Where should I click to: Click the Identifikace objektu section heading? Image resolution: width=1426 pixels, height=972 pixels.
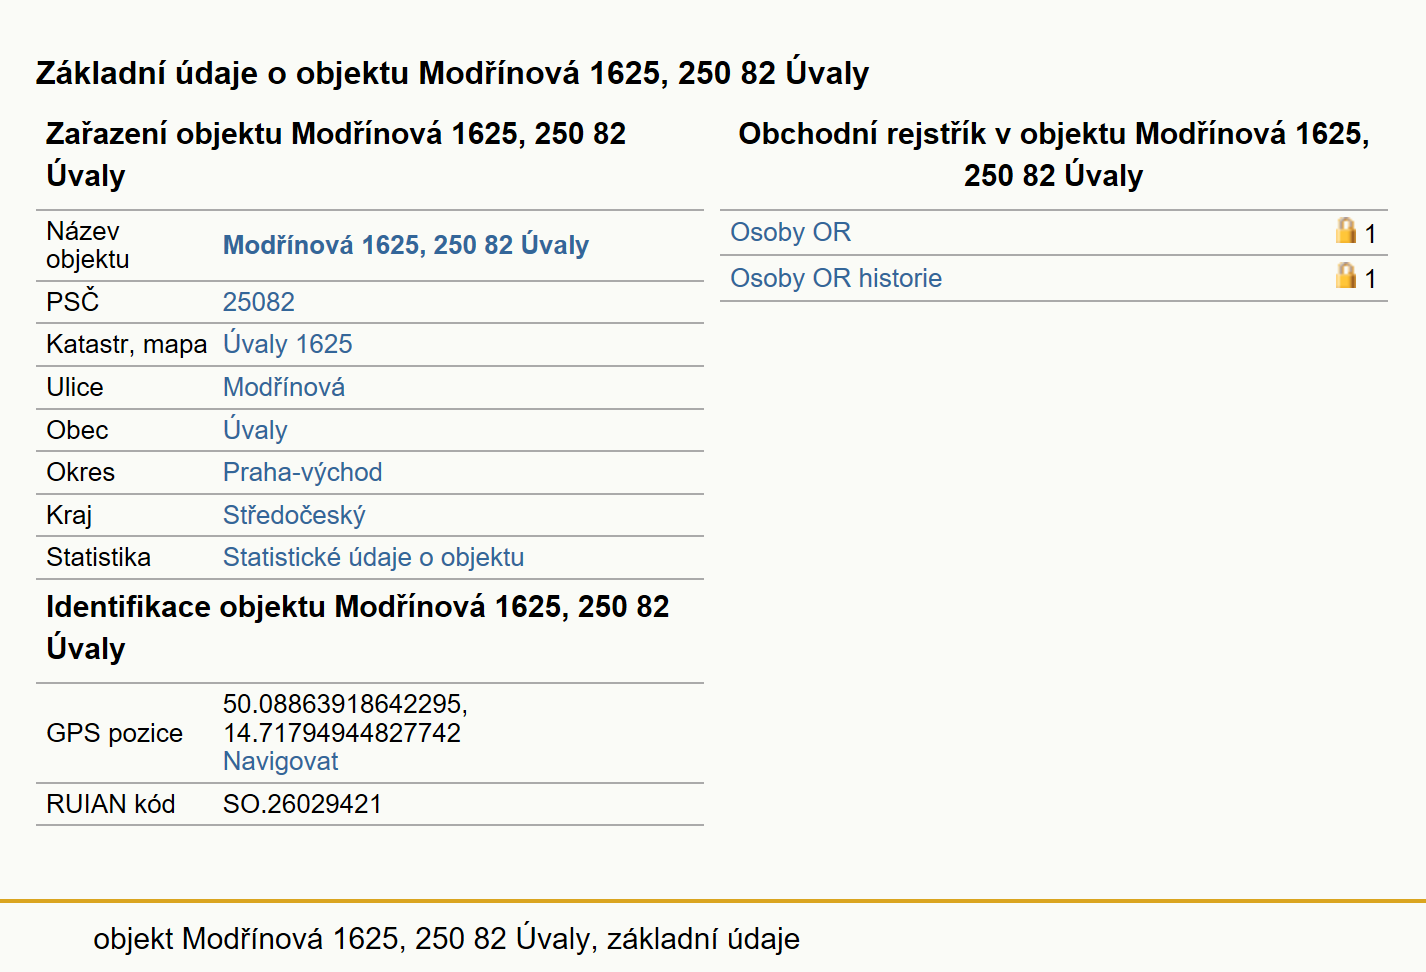(358, 627)
